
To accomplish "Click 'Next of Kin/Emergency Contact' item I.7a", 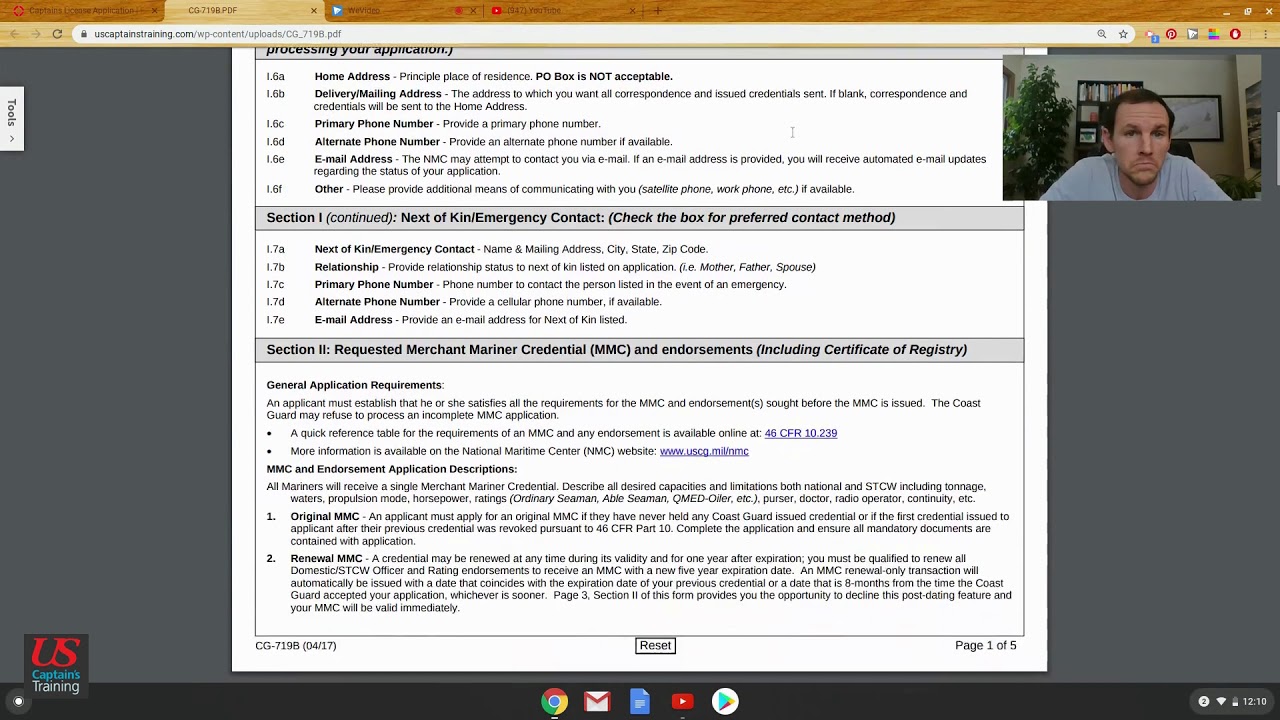I will (x=394, y=249).
